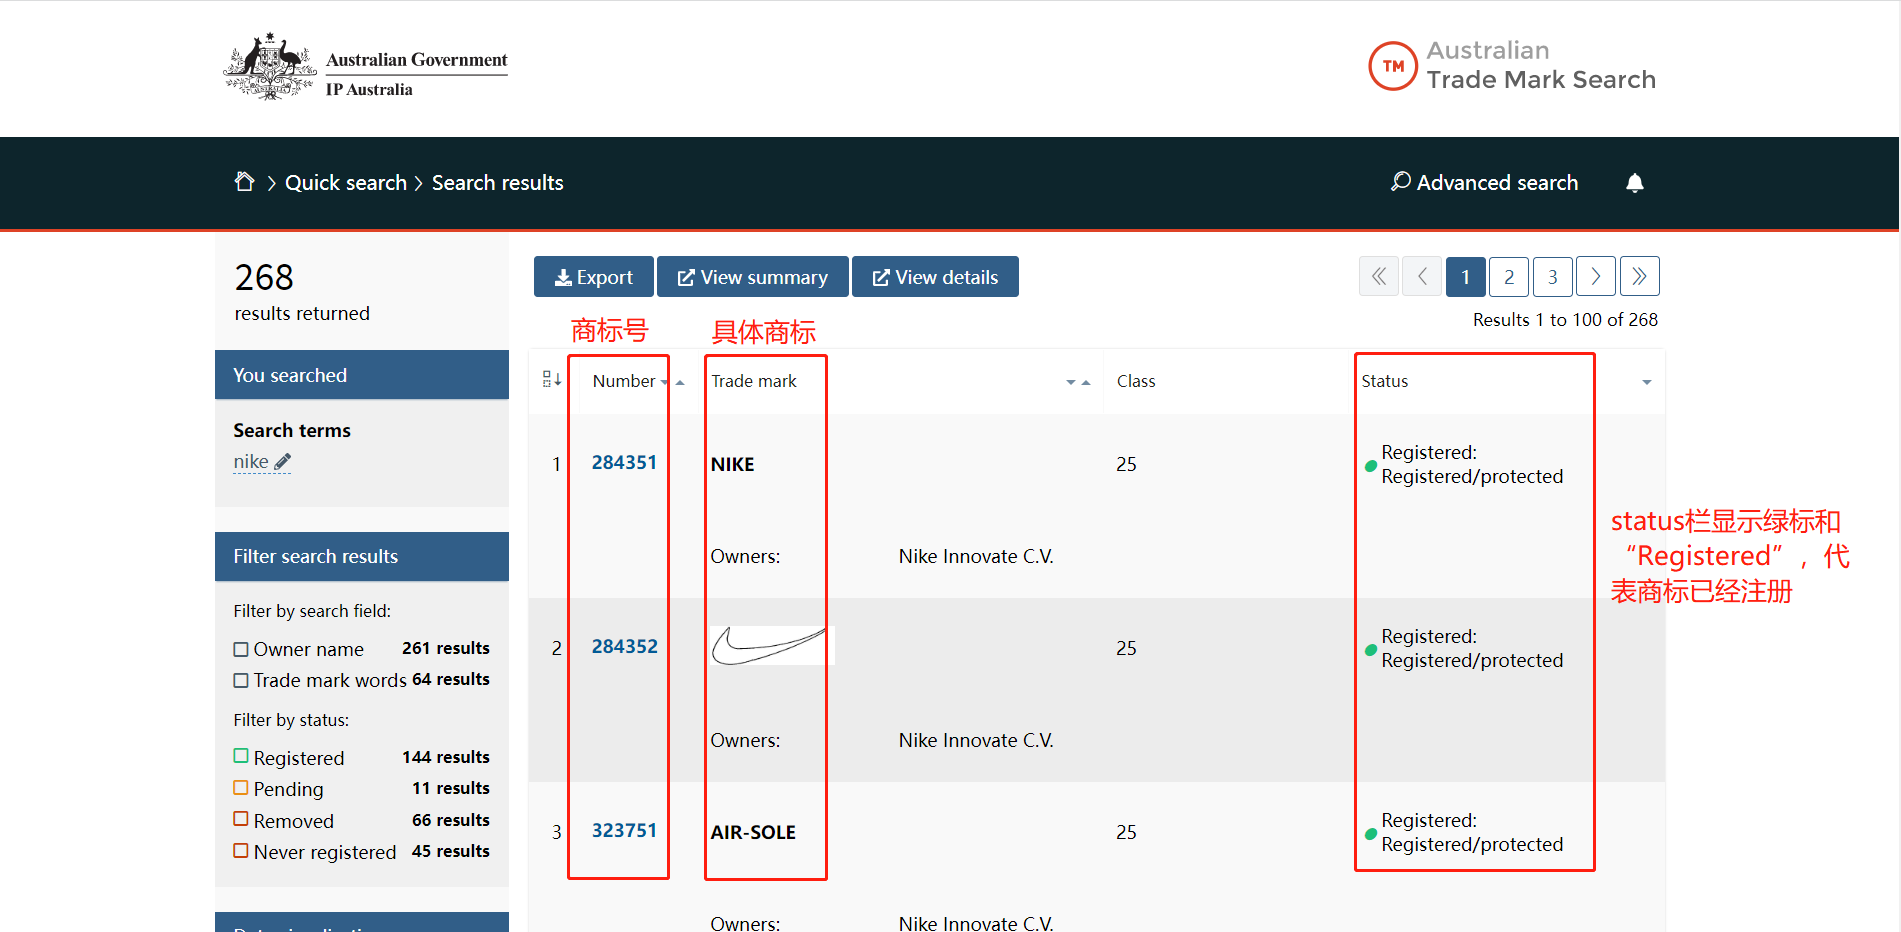Expand the Status column dropdown arrow
The height and width of the screenshot is (932, 1901).
(x=1647, y=382)
